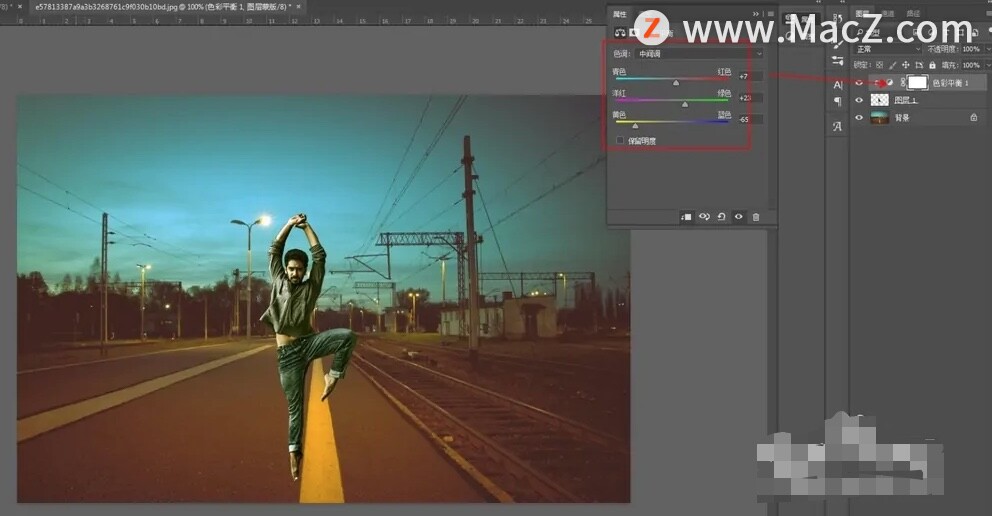Click the yellow-blue value field showing -65
This screenshot has width=992, height=516.
(x=750, y=120)
